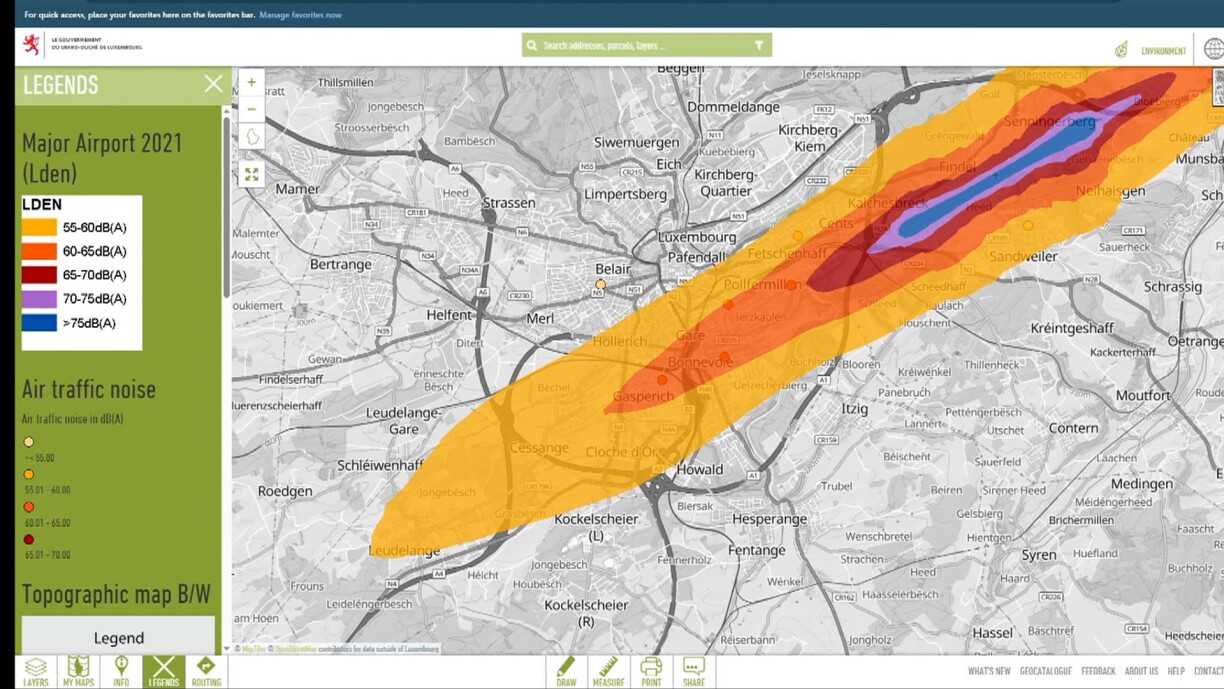Open My Maps in bottom toolbar
Image resolution: width=1224 pixels, height=689 pixels.
78,671
